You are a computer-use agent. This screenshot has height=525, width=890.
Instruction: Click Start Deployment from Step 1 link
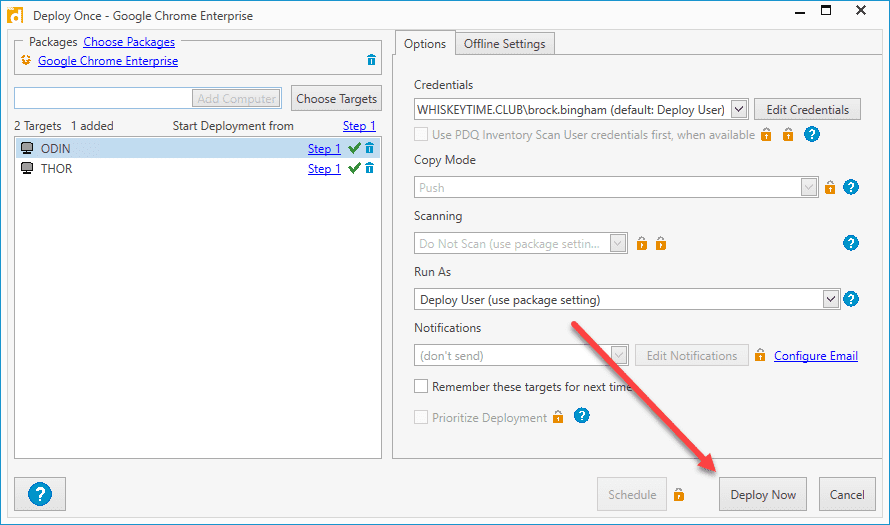(359, 125)
